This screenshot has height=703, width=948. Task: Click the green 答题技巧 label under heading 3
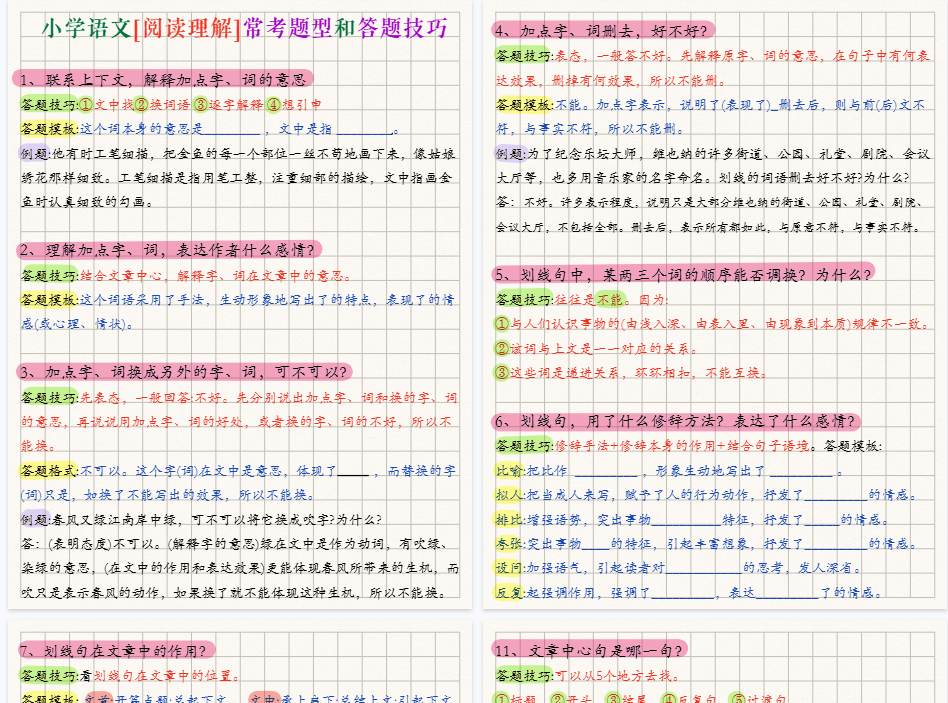point(49,397)
